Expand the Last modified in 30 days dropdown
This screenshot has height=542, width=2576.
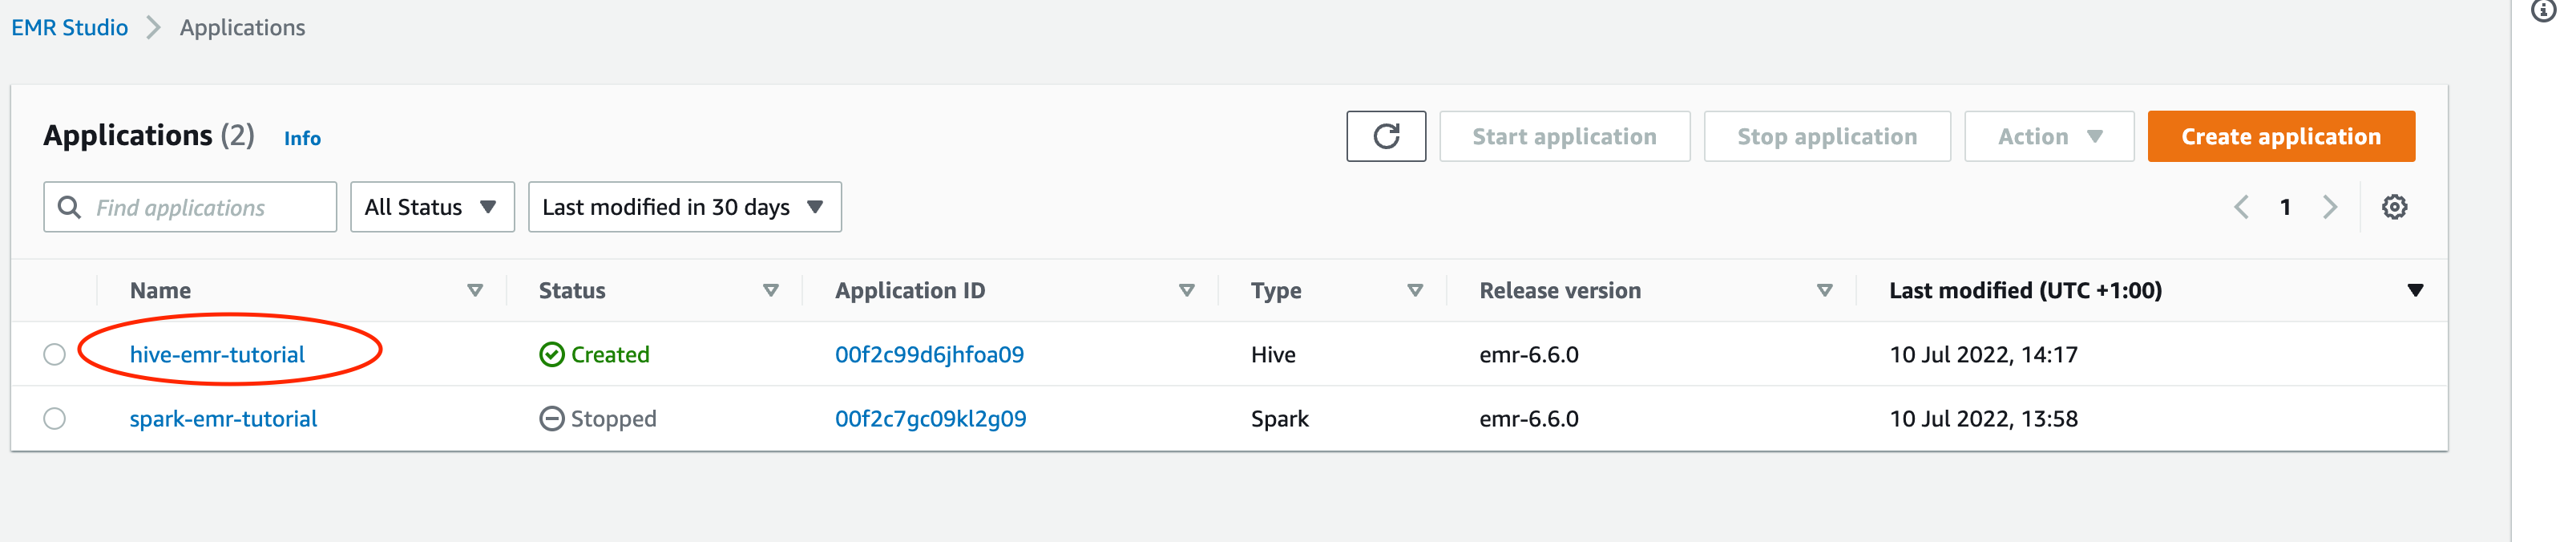pos(684,207)
